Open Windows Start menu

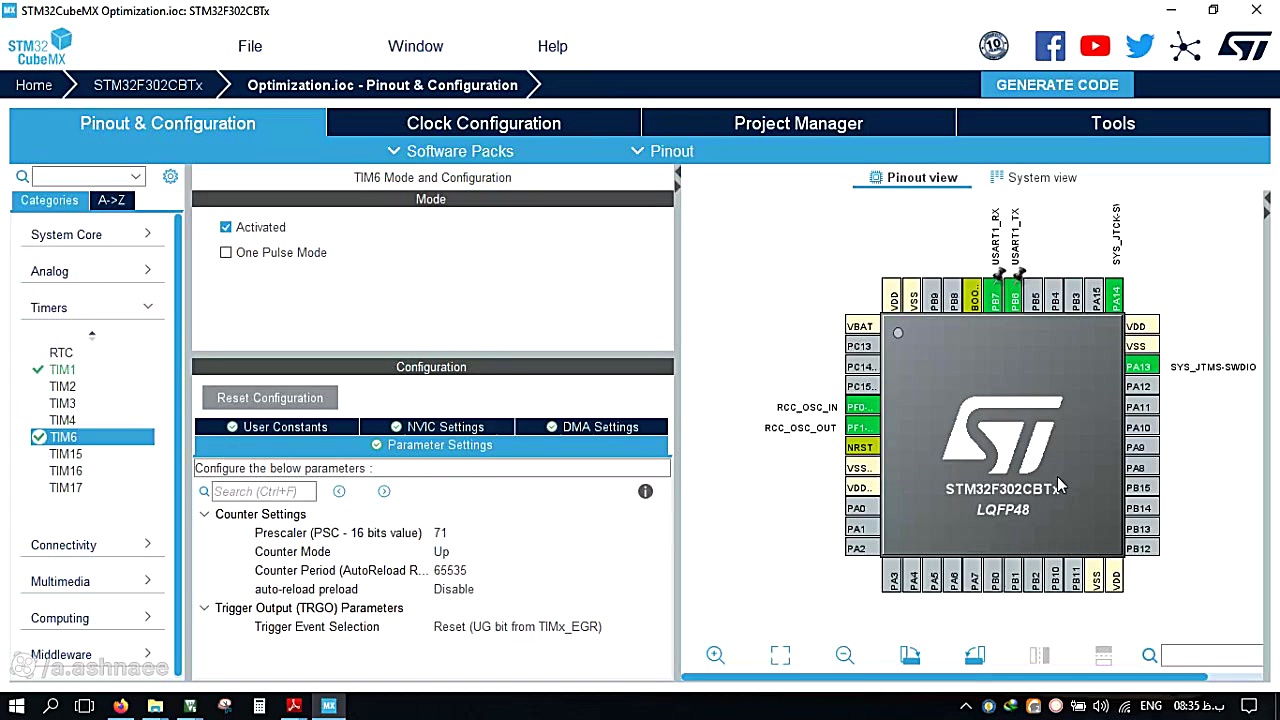point(16,706)
